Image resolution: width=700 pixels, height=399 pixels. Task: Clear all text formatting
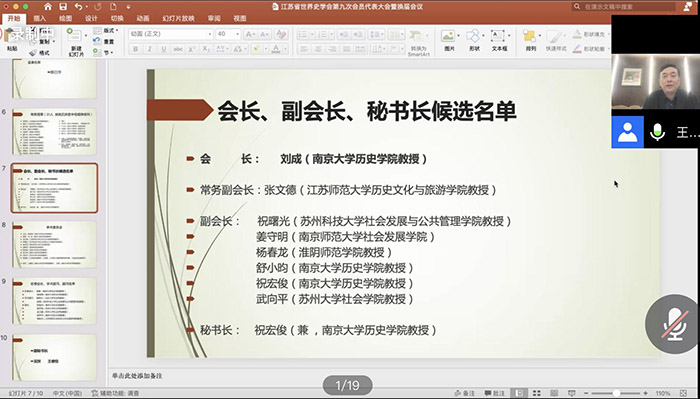[281, 34]
